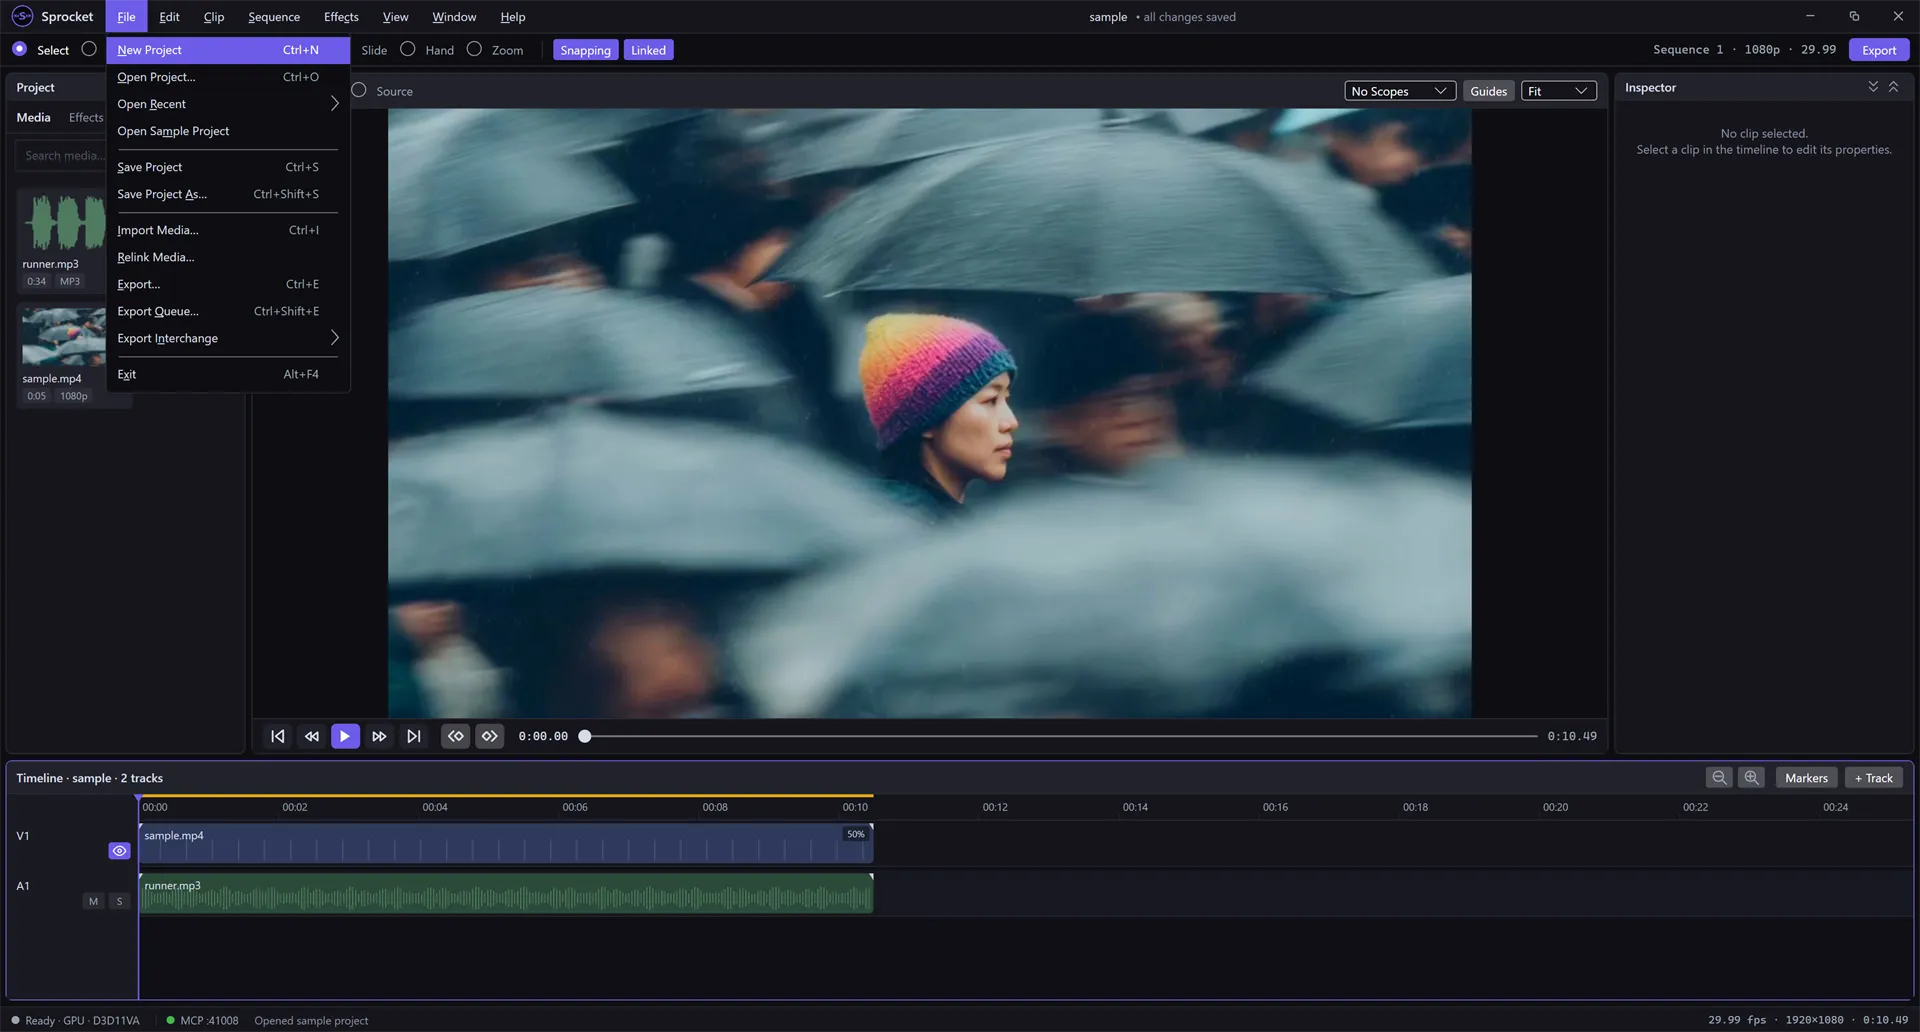Jump to the start of playback

point(278,736)
